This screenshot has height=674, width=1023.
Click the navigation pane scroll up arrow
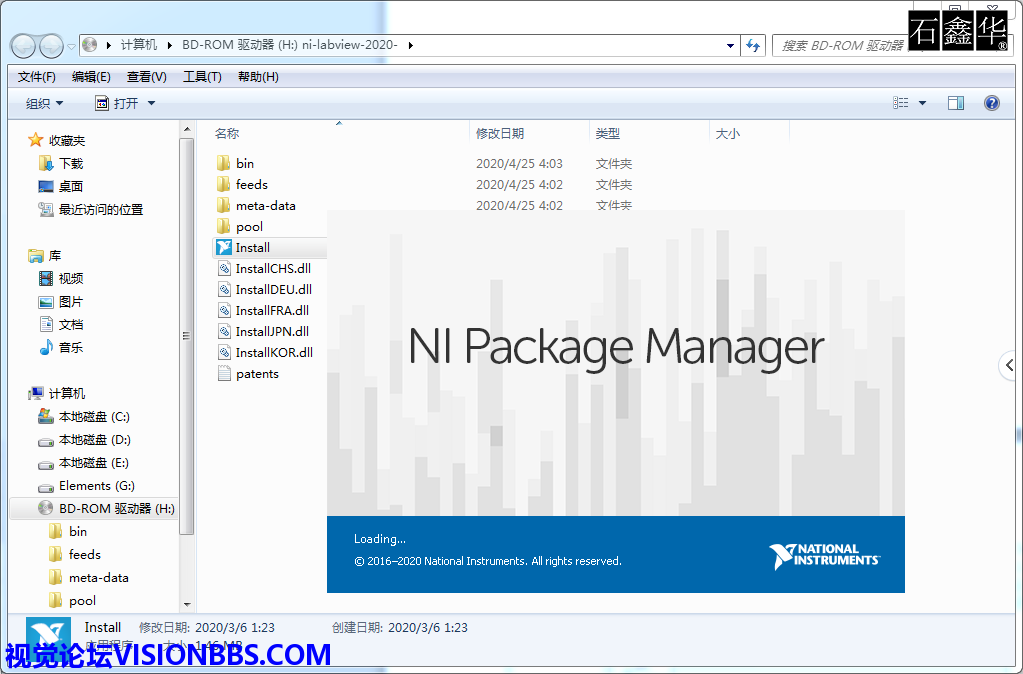187,130
